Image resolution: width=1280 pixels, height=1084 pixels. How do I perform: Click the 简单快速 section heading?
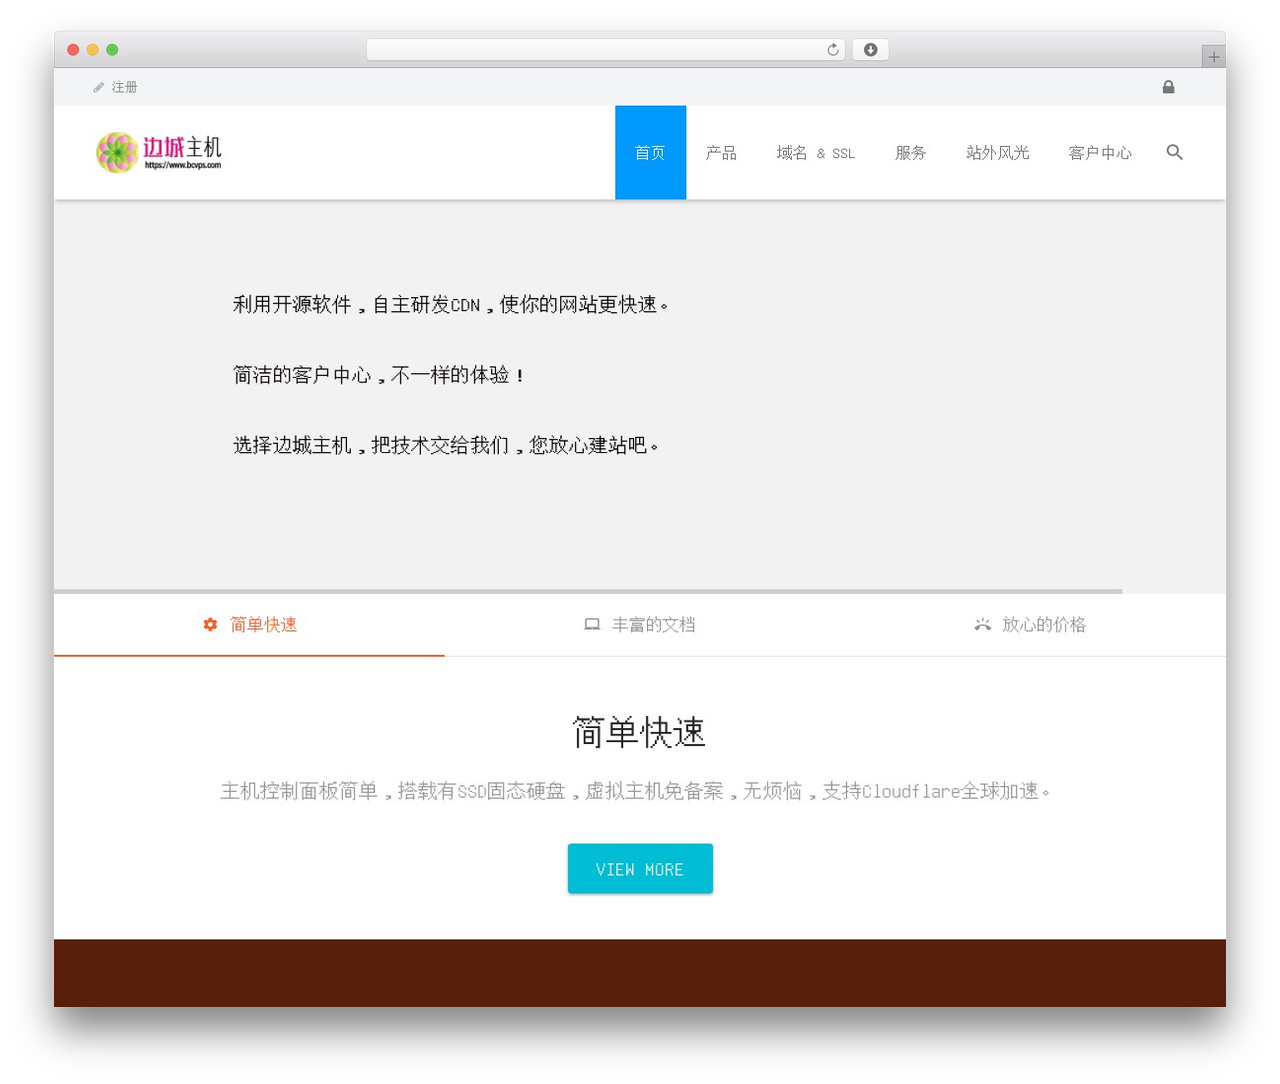(640, 732)
